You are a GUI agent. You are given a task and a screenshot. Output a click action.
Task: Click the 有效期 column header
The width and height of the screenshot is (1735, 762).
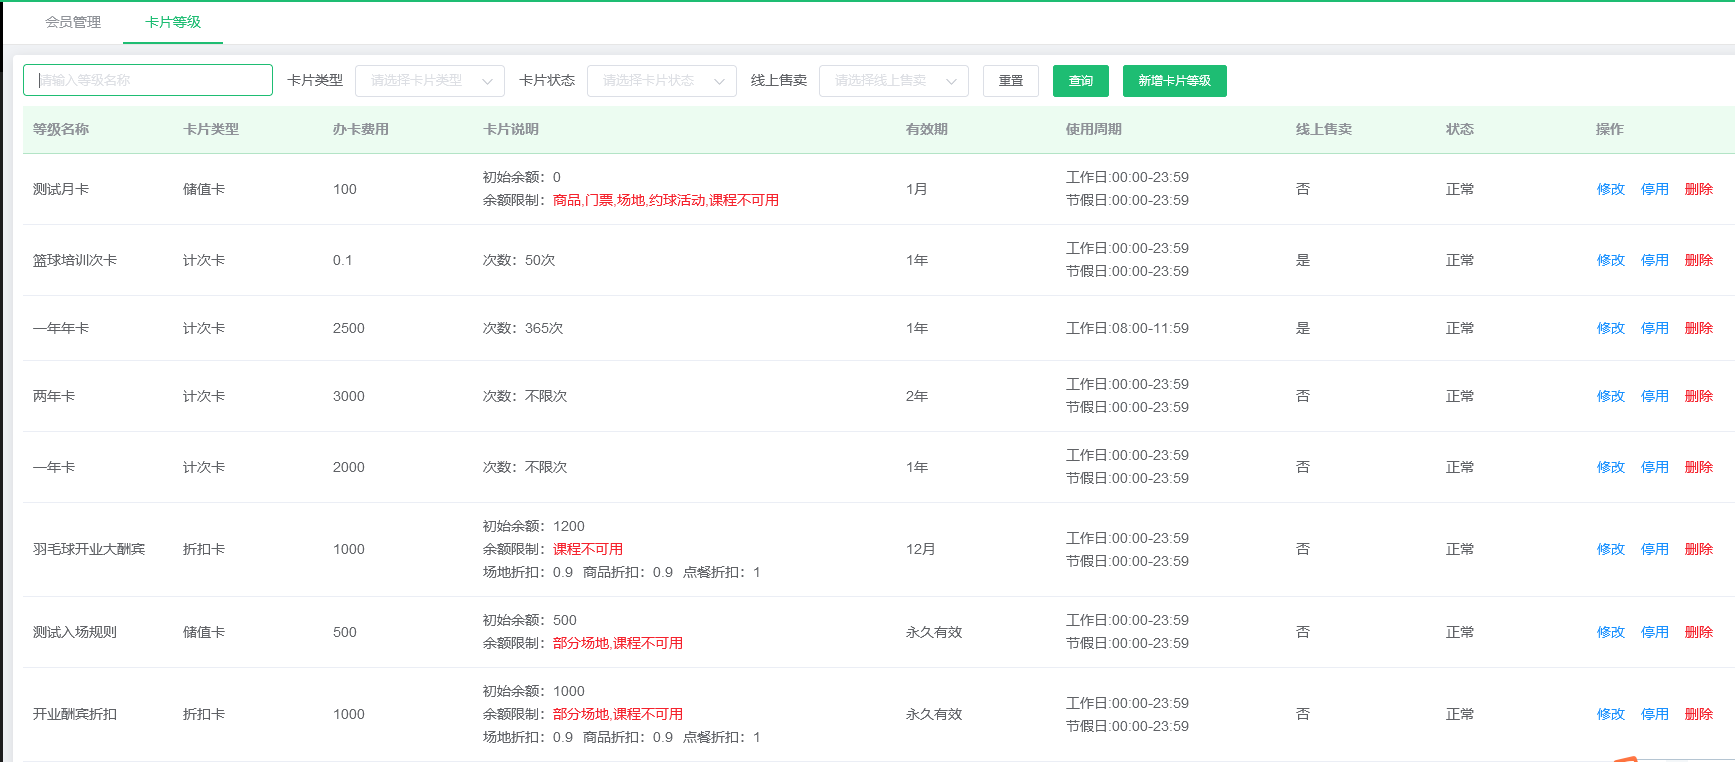(926, 129)
